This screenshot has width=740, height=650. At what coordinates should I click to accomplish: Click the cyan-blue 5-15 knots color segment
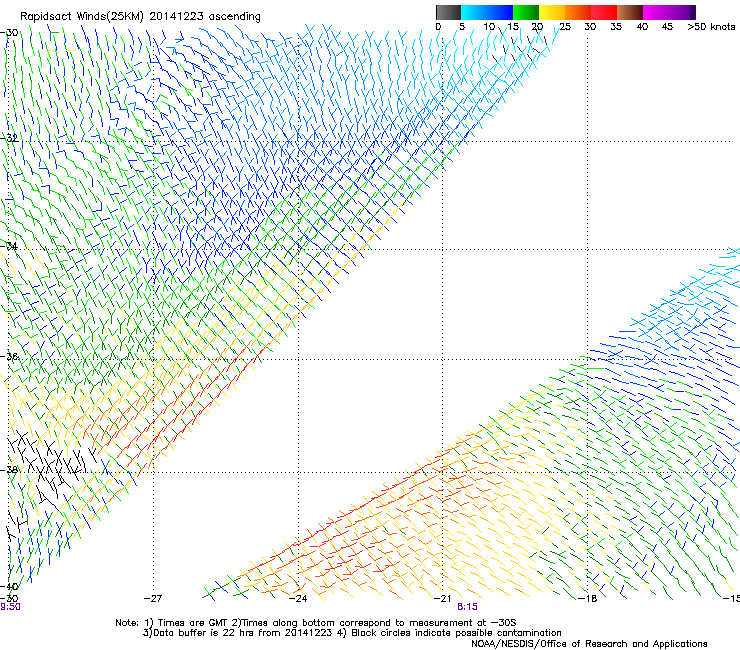coord(487,12)
